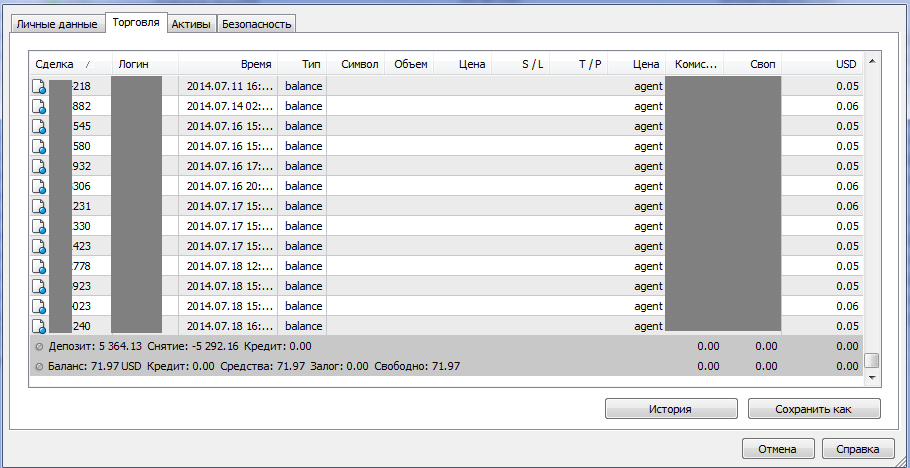The width and height of the screenshot is (910, 468).
Task: Click the deal icon in row ending 882
Action: (39, 107)
